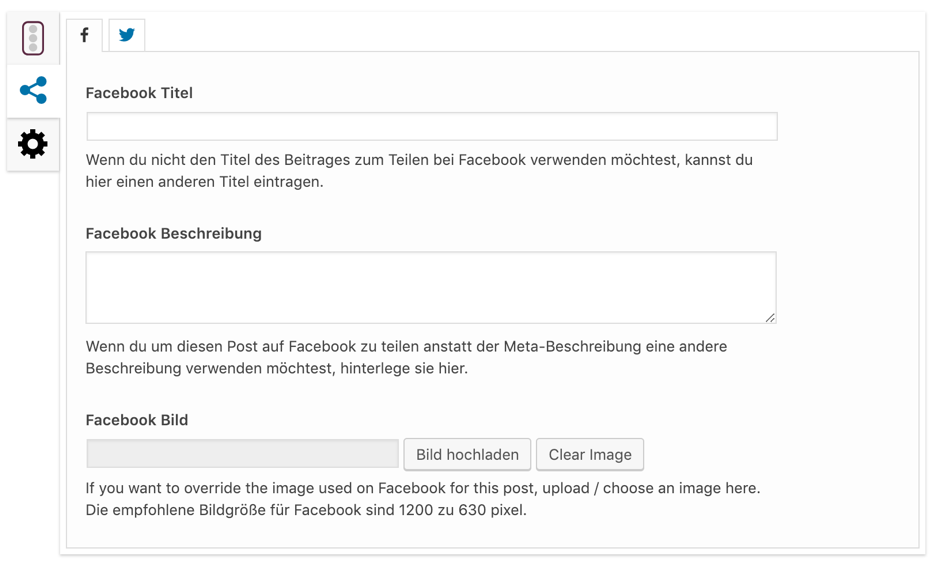Focus the Facebook Beschreibung textarea

(431, 287)
